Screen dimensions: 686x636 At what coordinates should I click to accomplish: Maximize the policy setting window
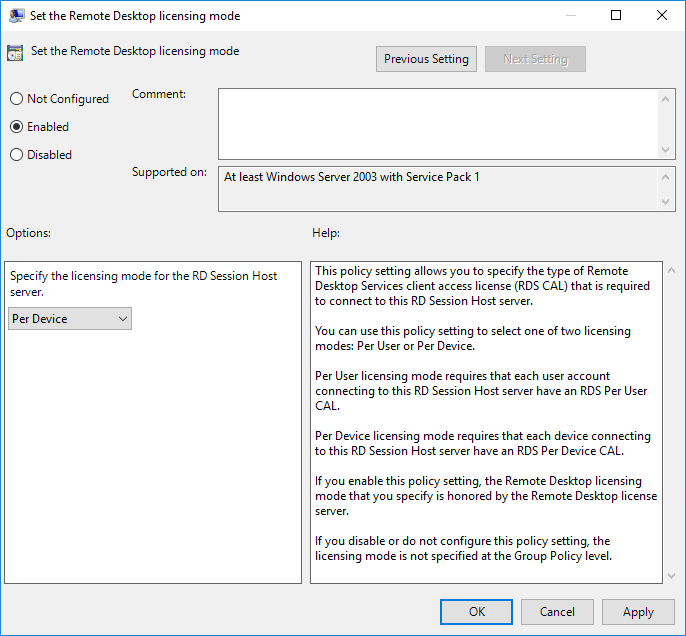(x=616, y=16)
